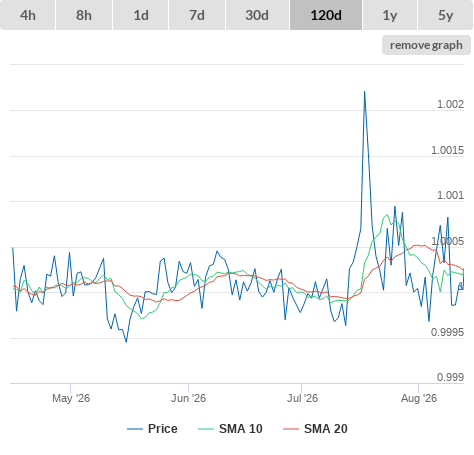Screen dimensions: 474x455
Task: Click the Jul '26 axis label
Action: pos(302,398)
